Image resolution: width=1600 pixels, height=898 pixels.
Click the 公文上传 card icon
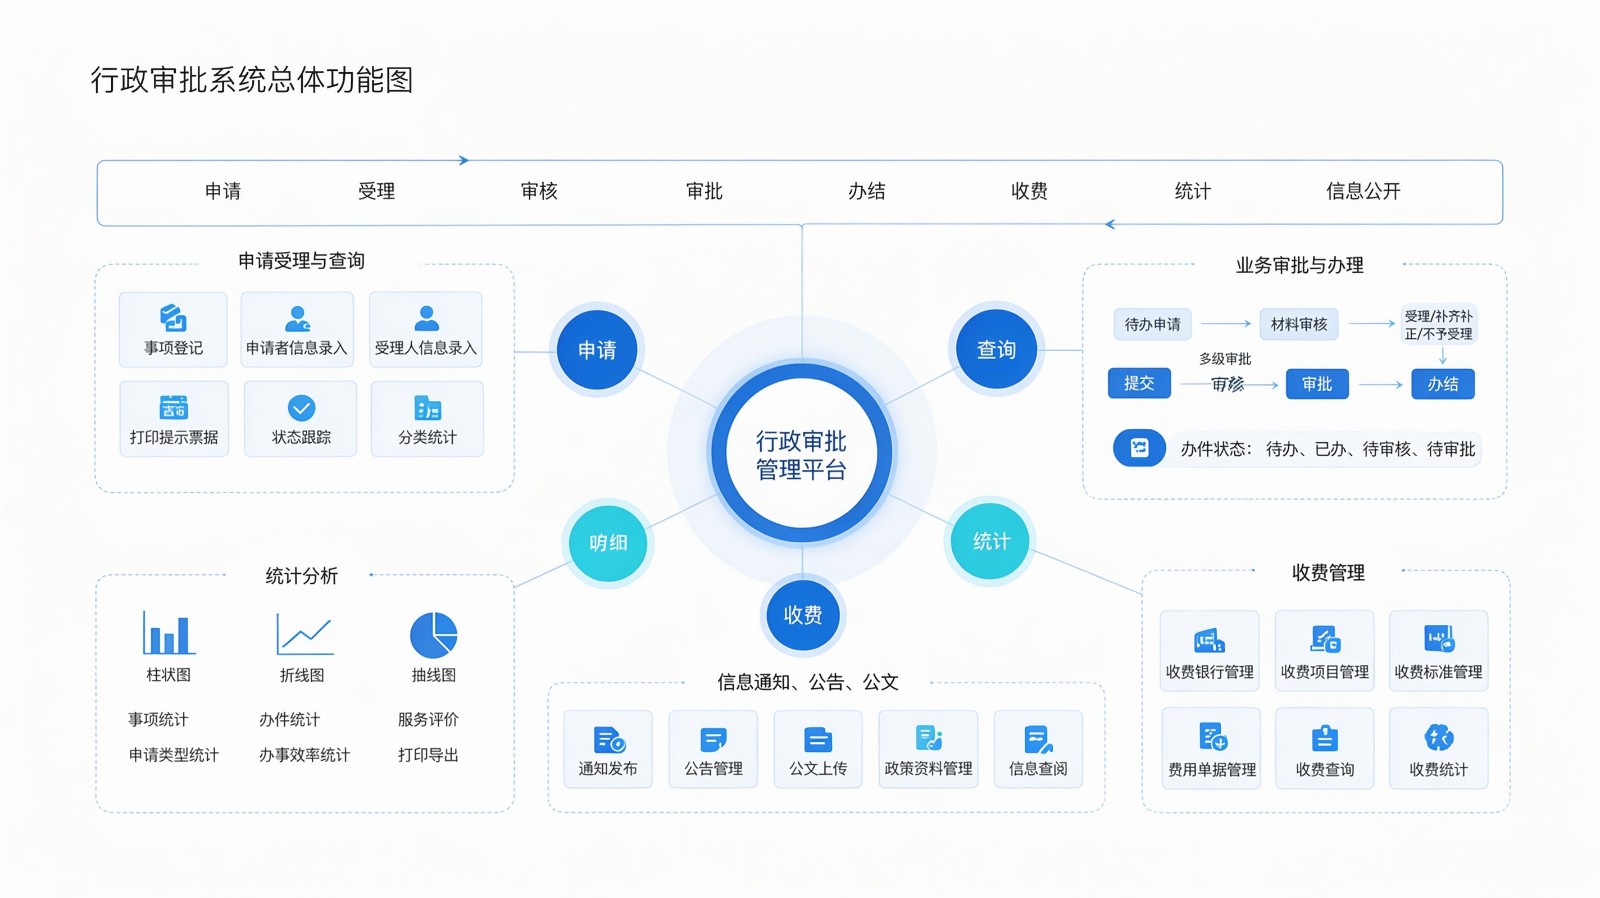point(818,740)
